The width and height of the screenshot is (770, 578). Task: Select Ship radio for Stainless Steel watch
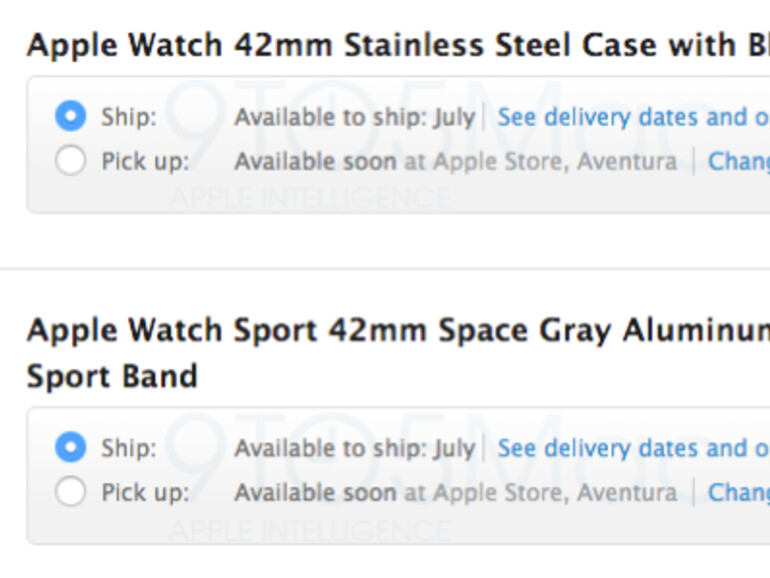(70, 117)
